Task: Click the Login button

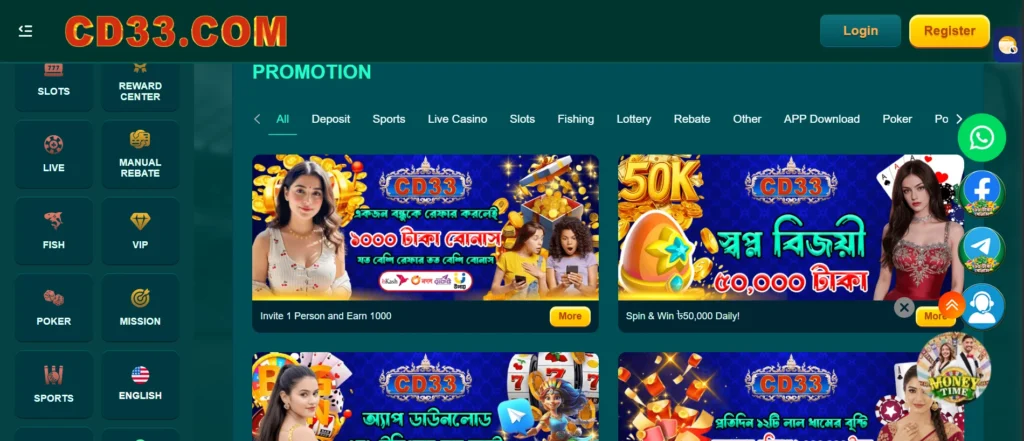Action: (x=860, y=31)
